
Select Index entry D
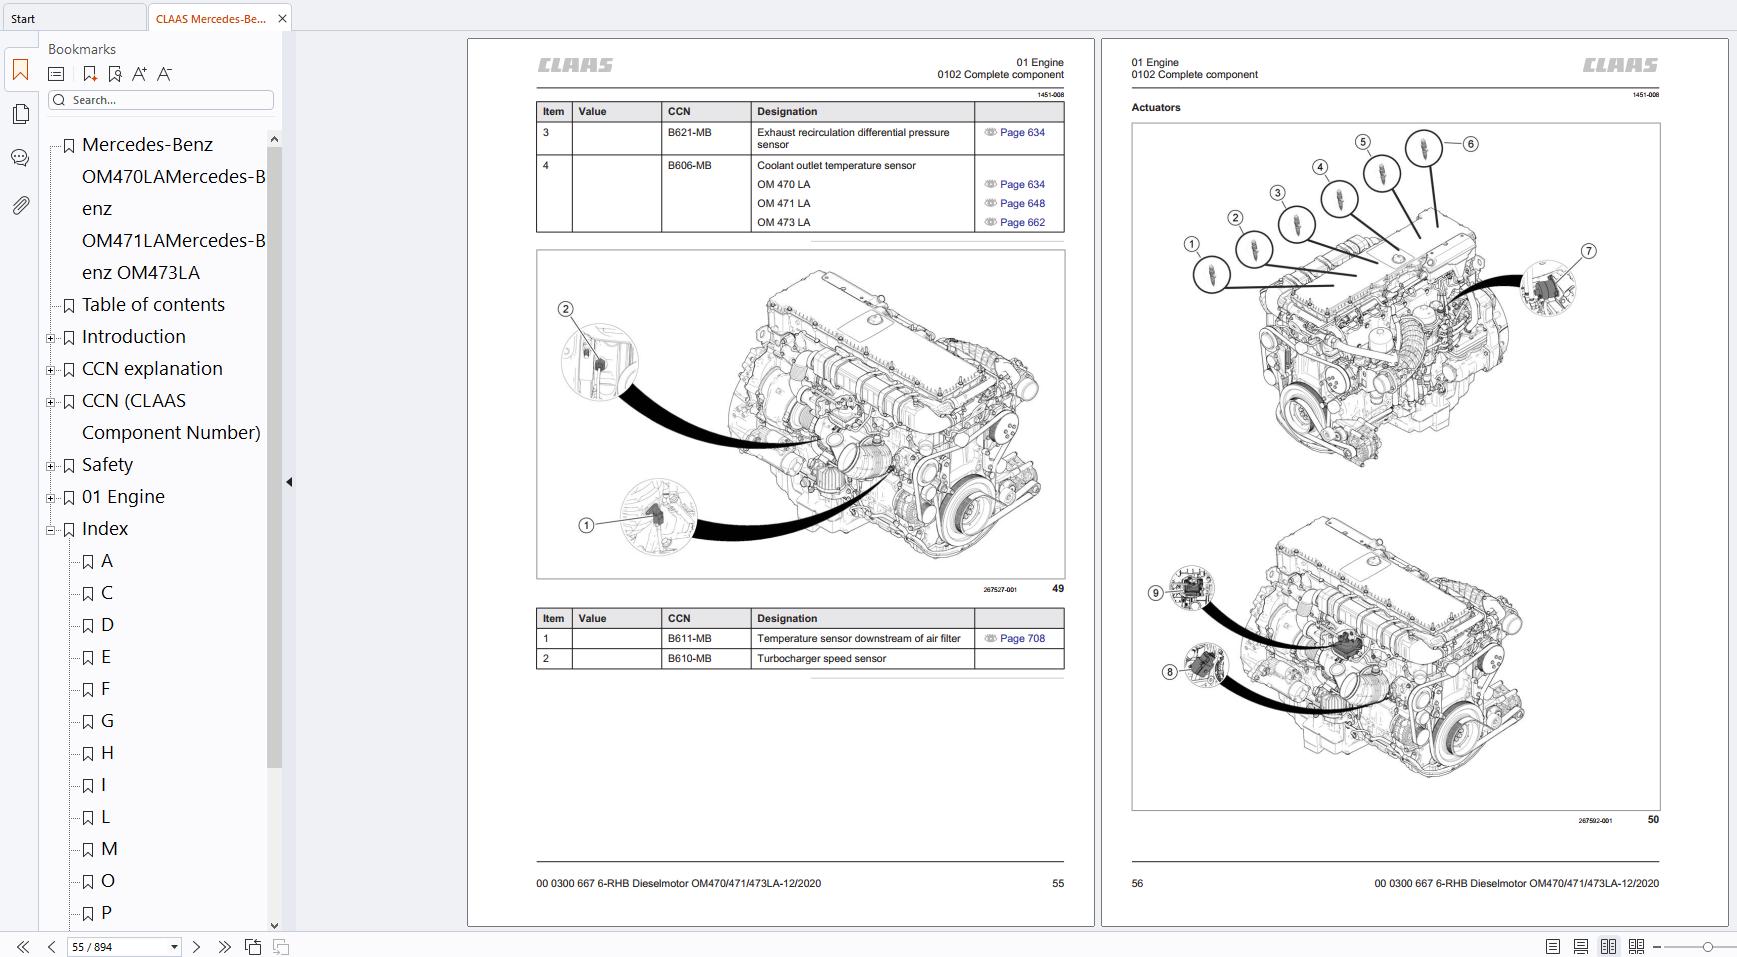tap(107, 625)
